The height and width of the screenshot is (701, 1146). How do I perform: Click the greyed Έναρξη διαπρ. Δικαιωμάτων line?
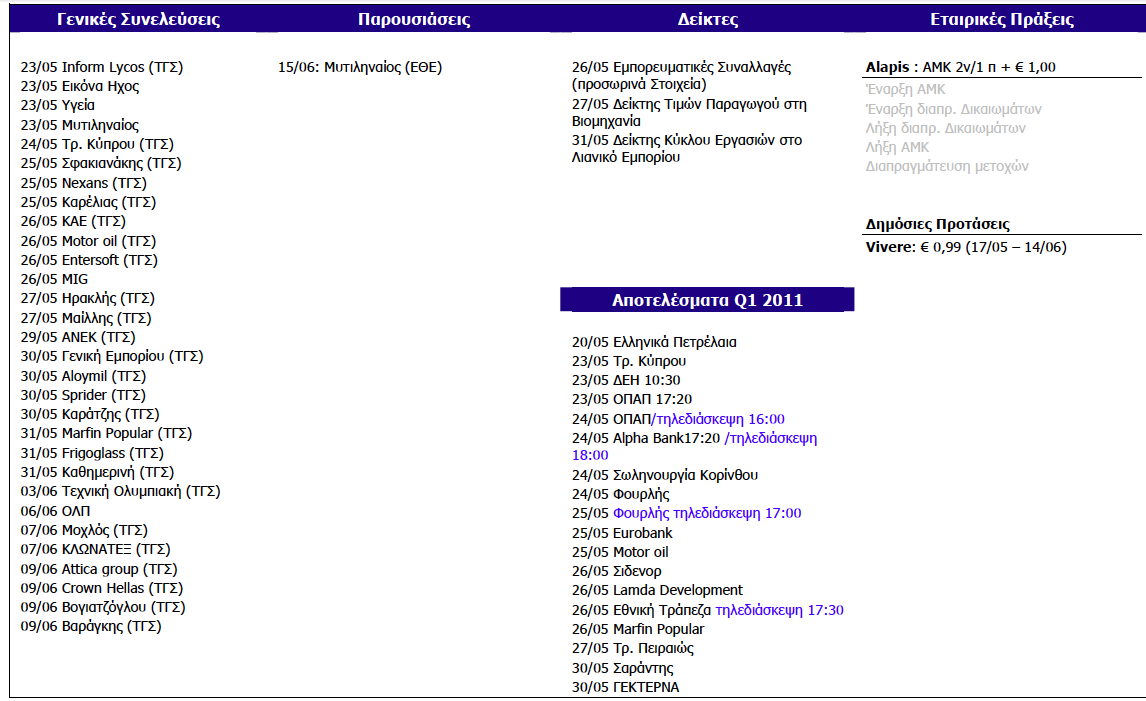[x=953, y=109]
